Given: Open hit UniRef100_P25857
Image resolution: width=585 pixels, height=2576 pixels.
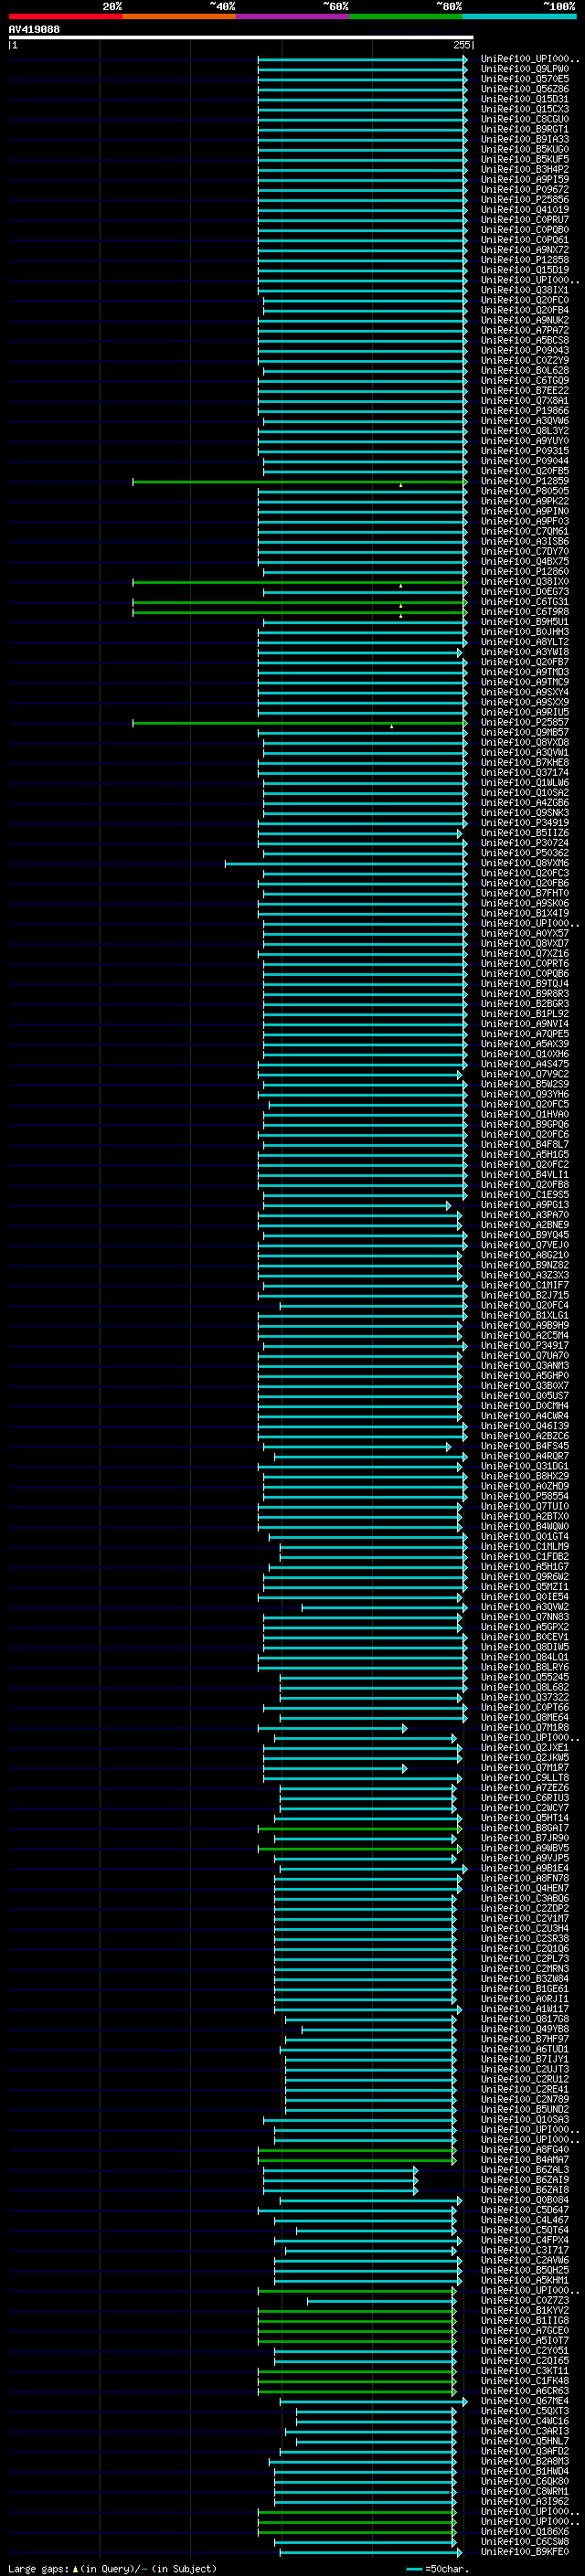Looking at the screenshot, I should (525, 722).
